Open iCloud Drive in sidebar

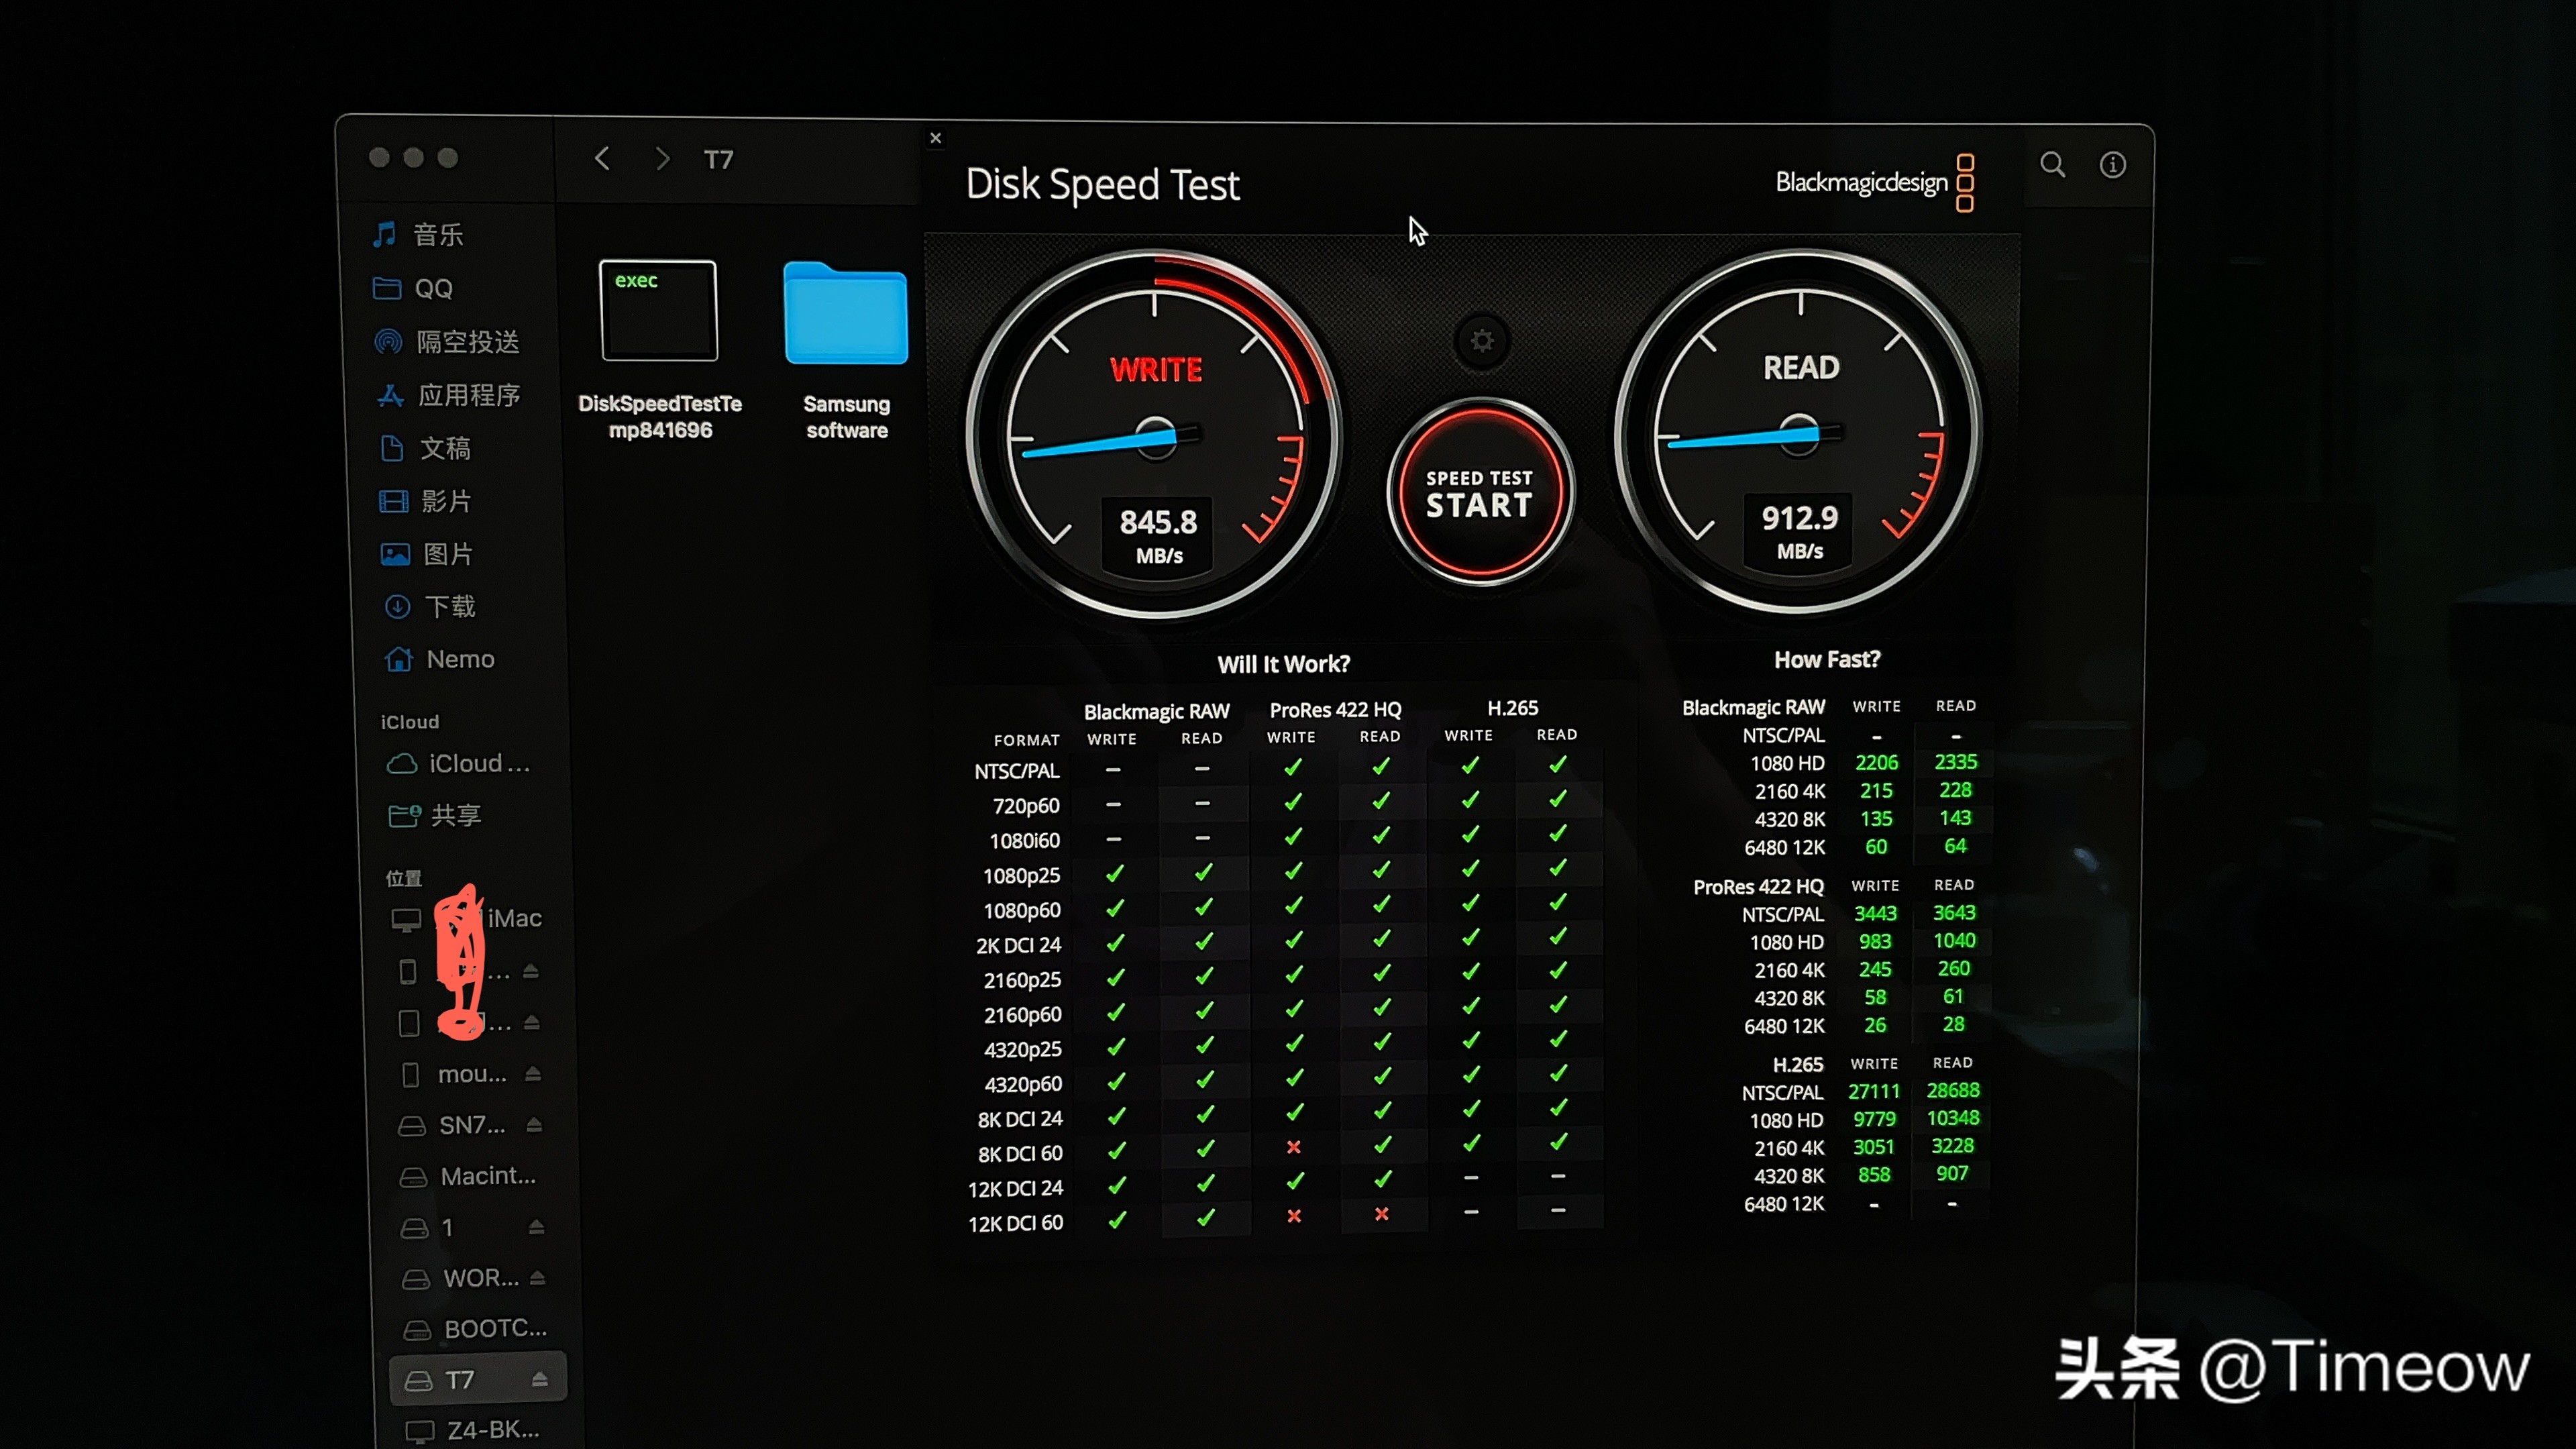click(478, 763)
